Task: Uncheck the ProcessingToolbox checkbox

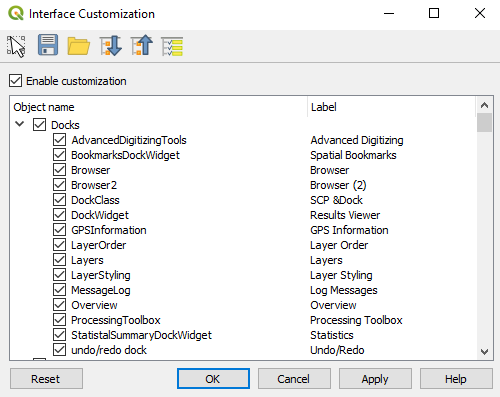Action: pyautogui.click(x=59, y=320)
